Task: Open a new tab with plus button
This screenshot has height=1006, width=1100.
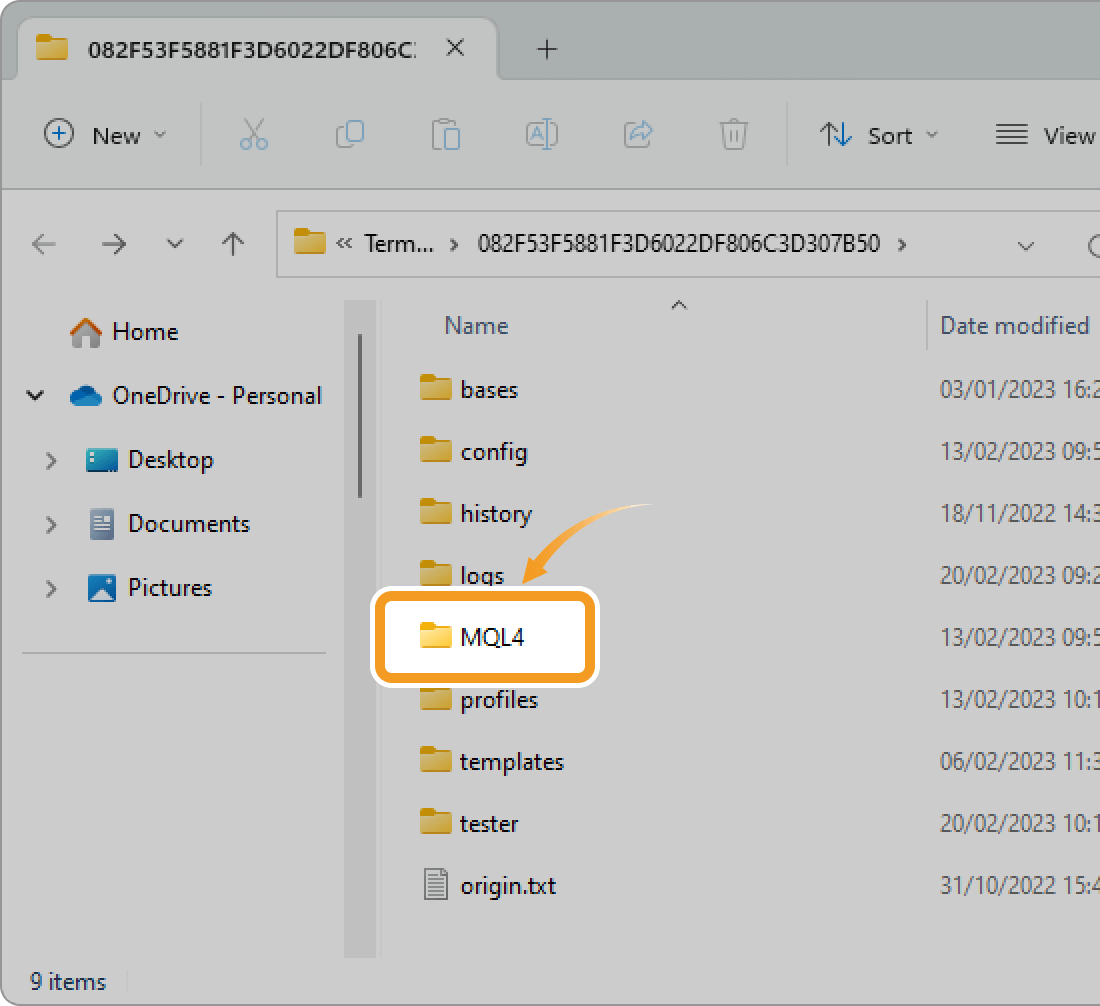Action: click(x=546, y=49)
